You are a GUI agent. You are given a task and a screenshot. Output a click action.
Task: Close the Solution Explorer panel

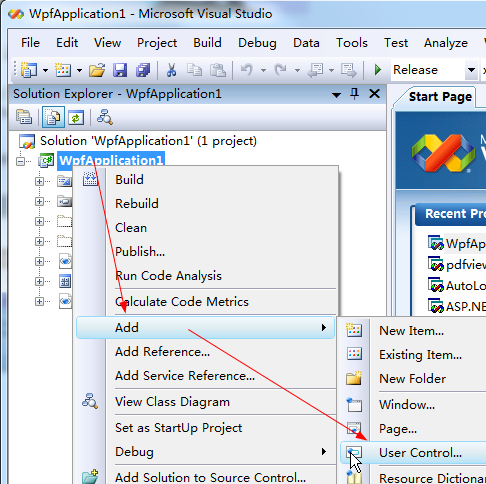tap(375, 94)
